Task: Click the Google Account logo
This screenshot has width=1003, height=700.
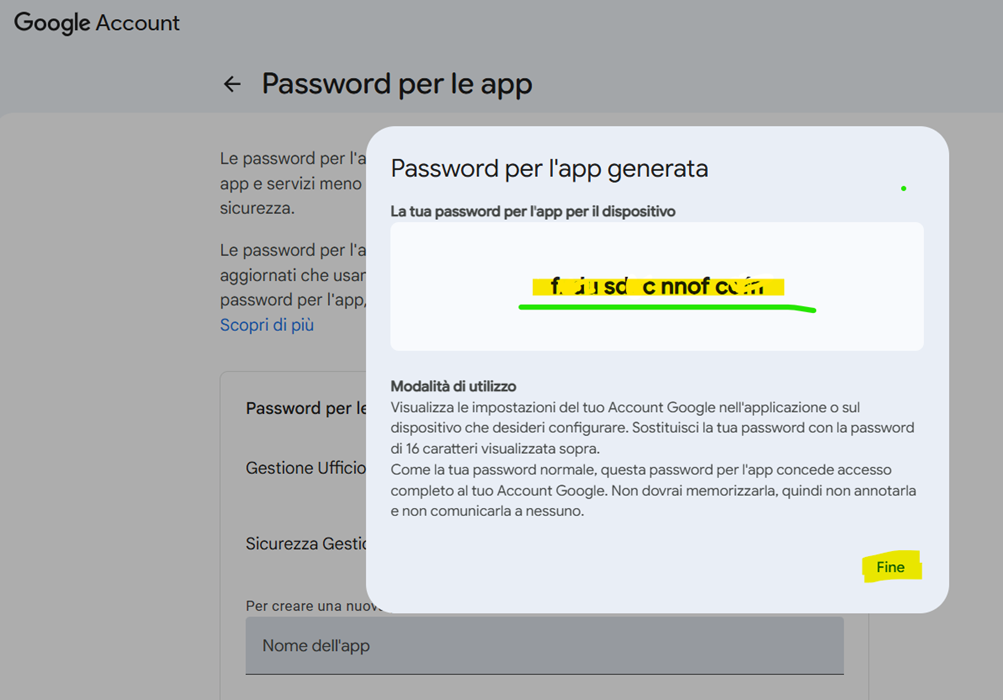Action: 97,23
